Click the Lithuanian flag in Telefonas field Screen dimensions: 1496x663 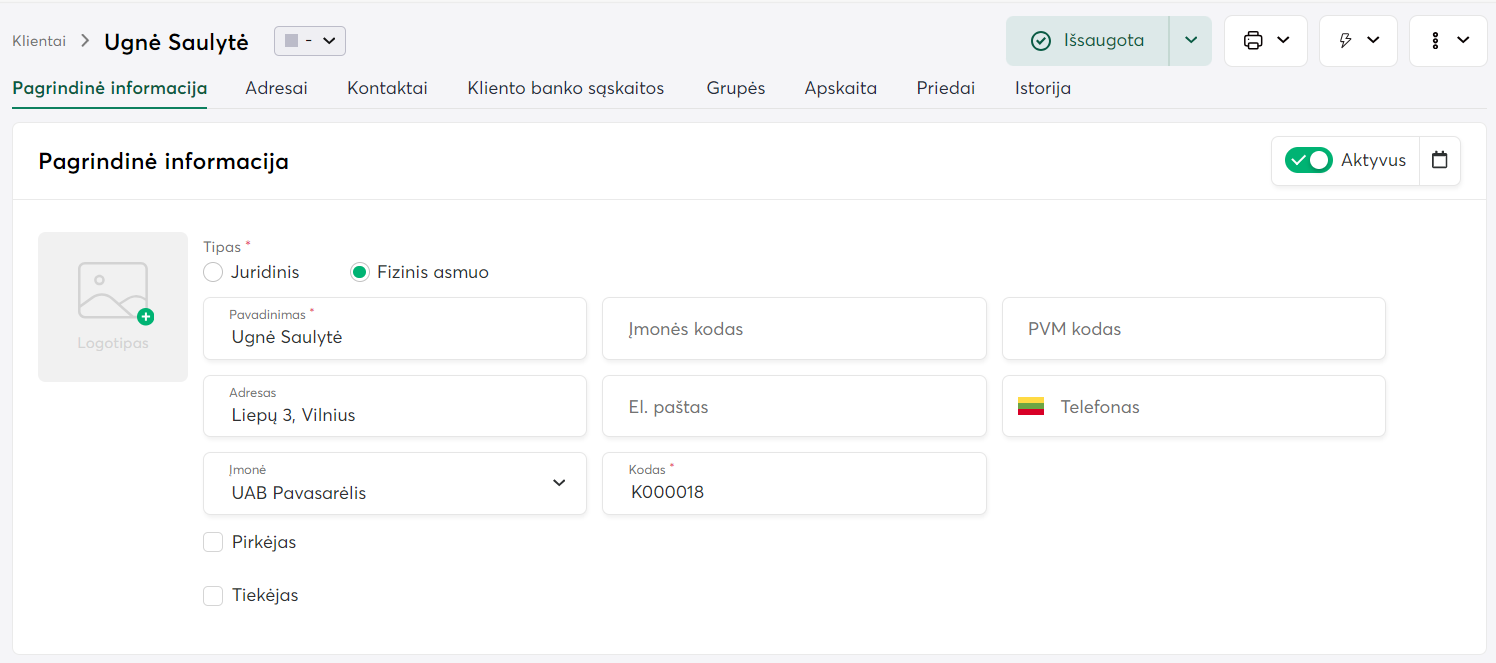click(1031, 406)
